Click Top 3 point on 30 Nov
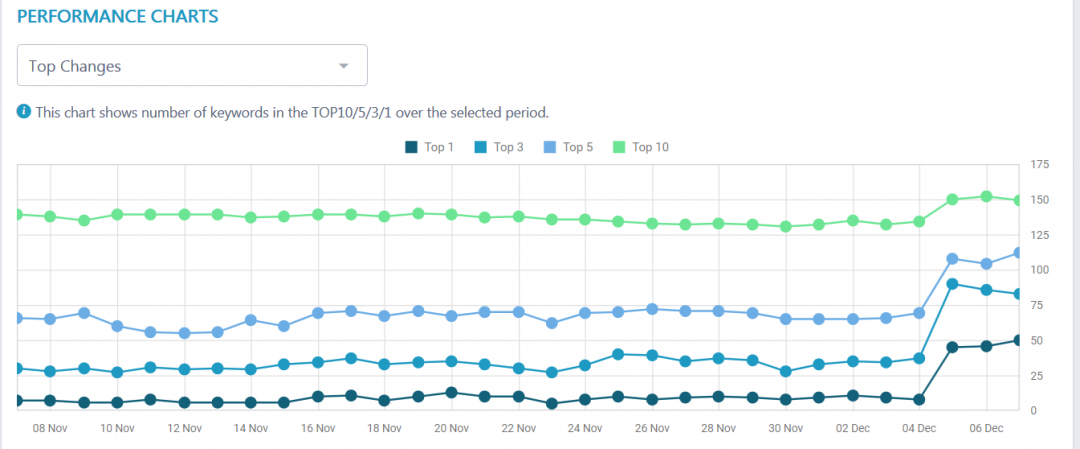The height and width of the screenshot is (449, 1080). [786, 371]
